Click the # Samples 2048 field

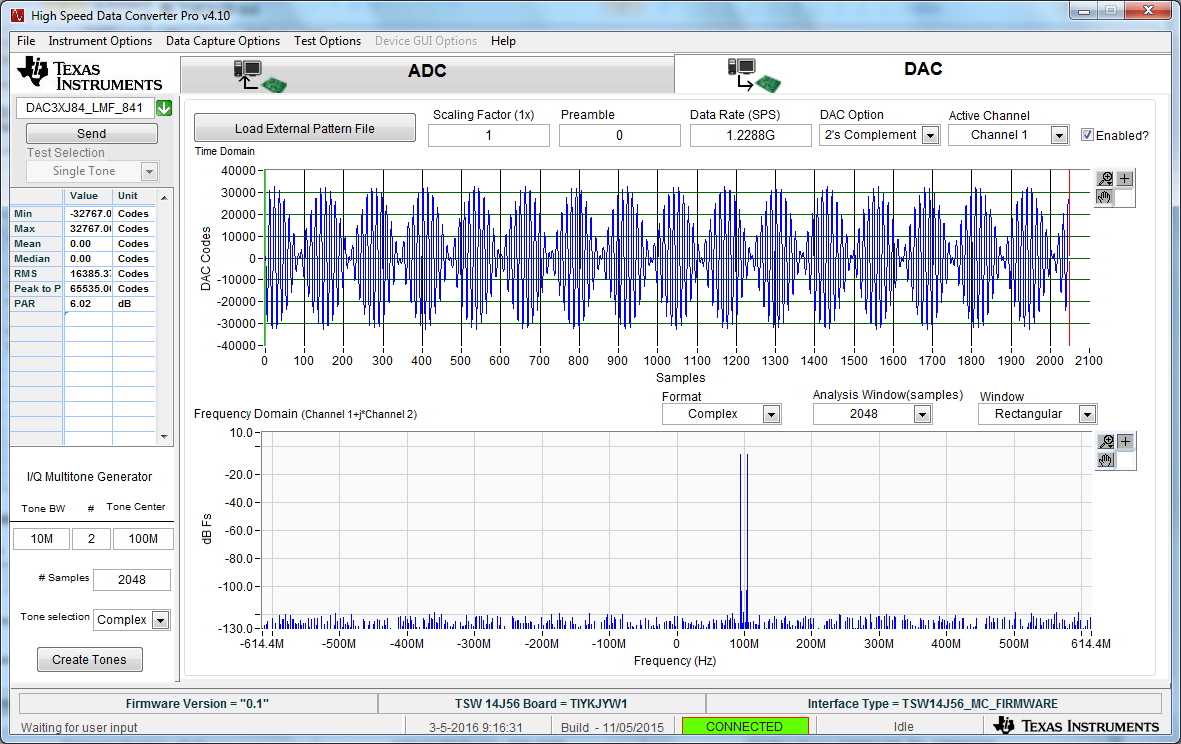coord(132,580)
